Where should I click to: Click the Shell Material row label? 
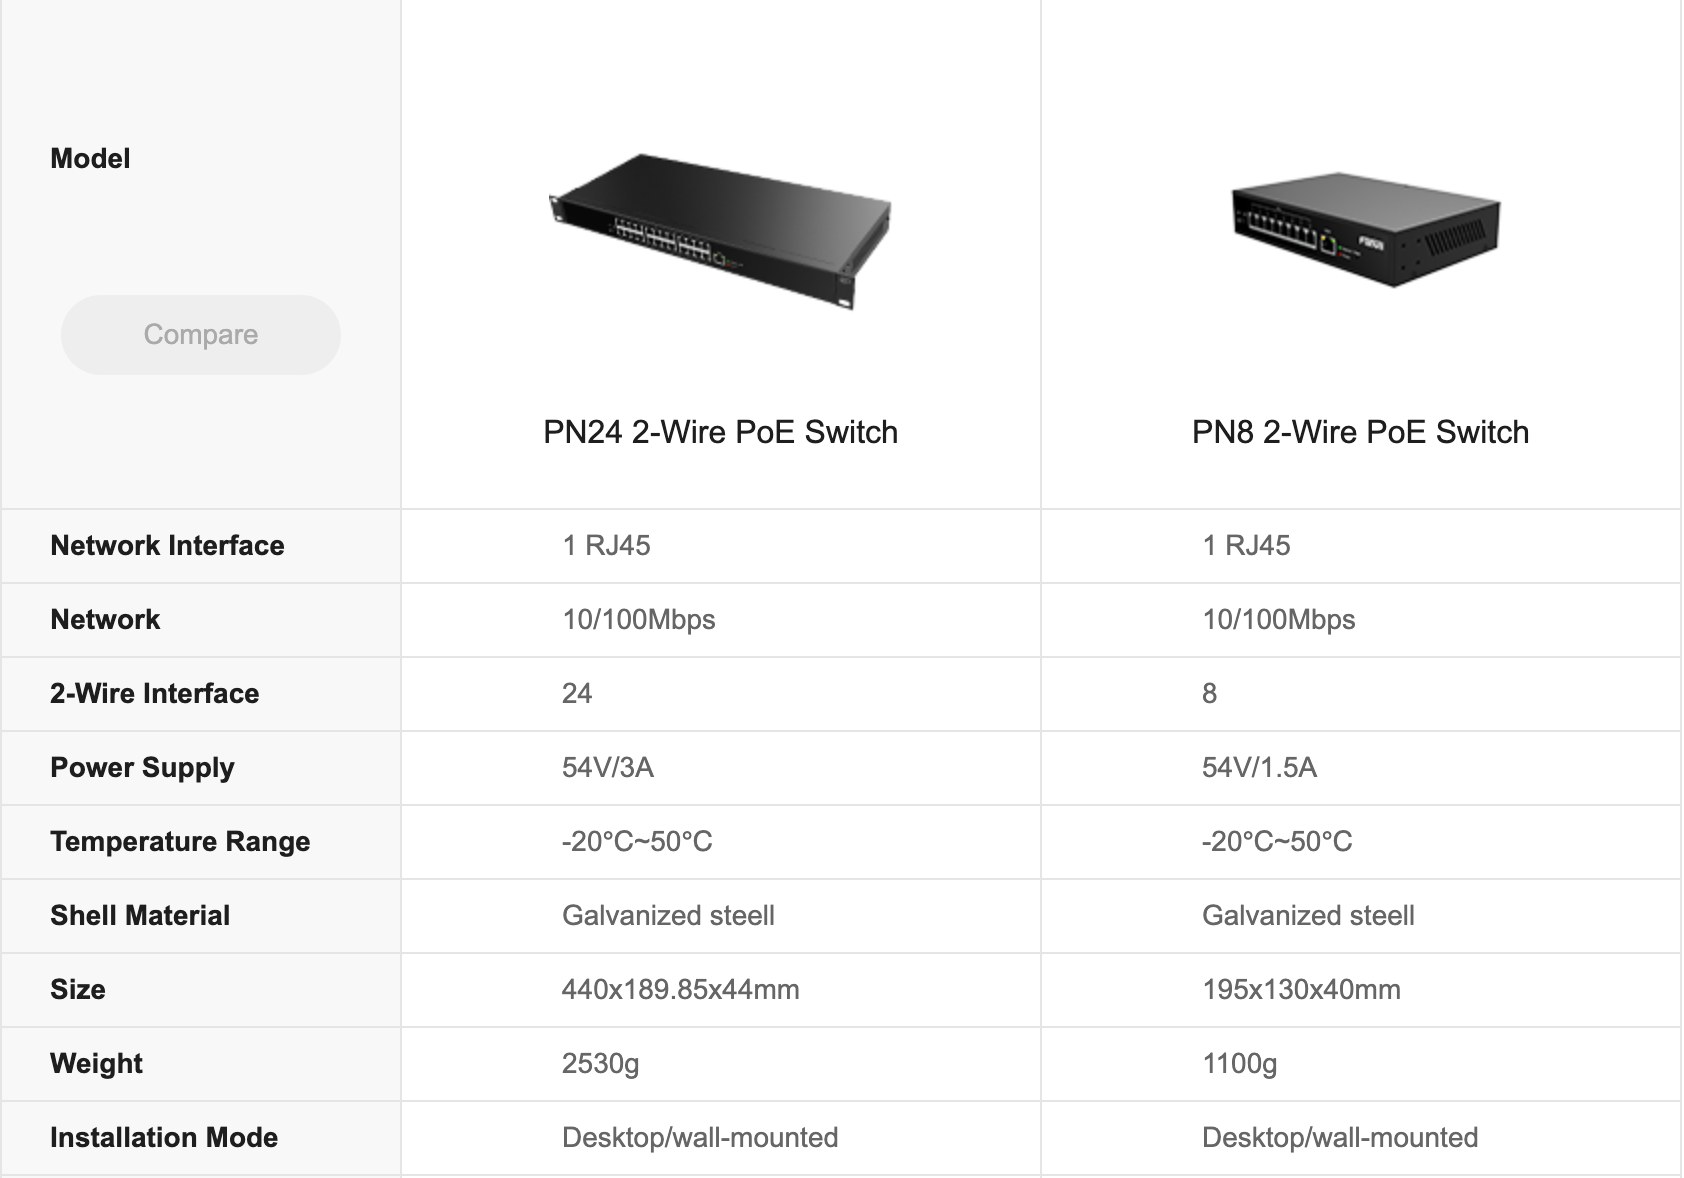(x=140, y=915)
